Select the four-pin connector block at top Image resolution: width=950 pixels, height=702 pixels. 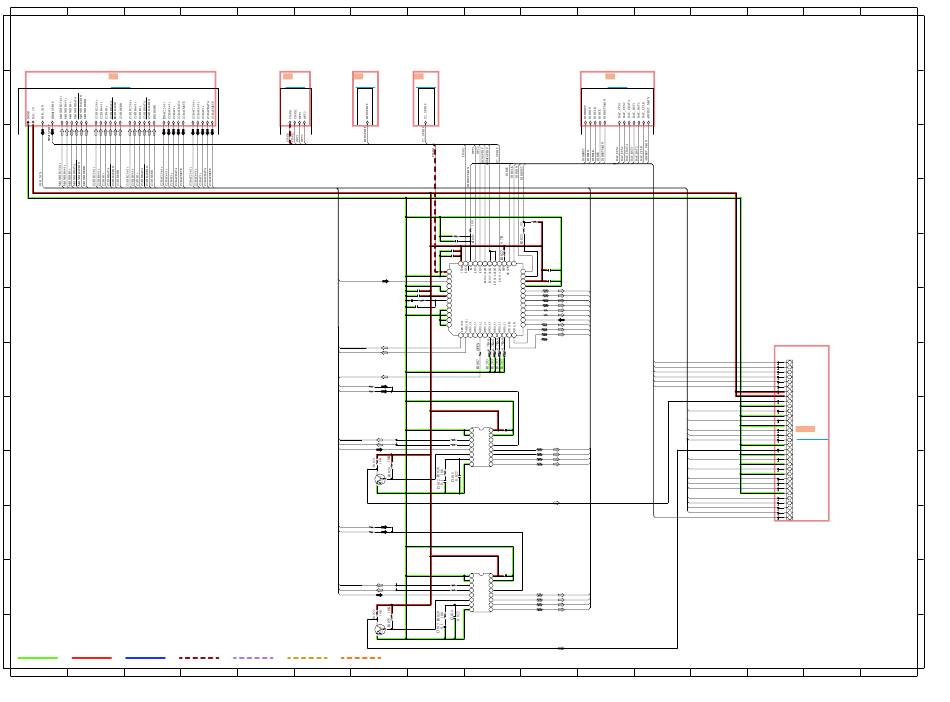click(295, 99)
